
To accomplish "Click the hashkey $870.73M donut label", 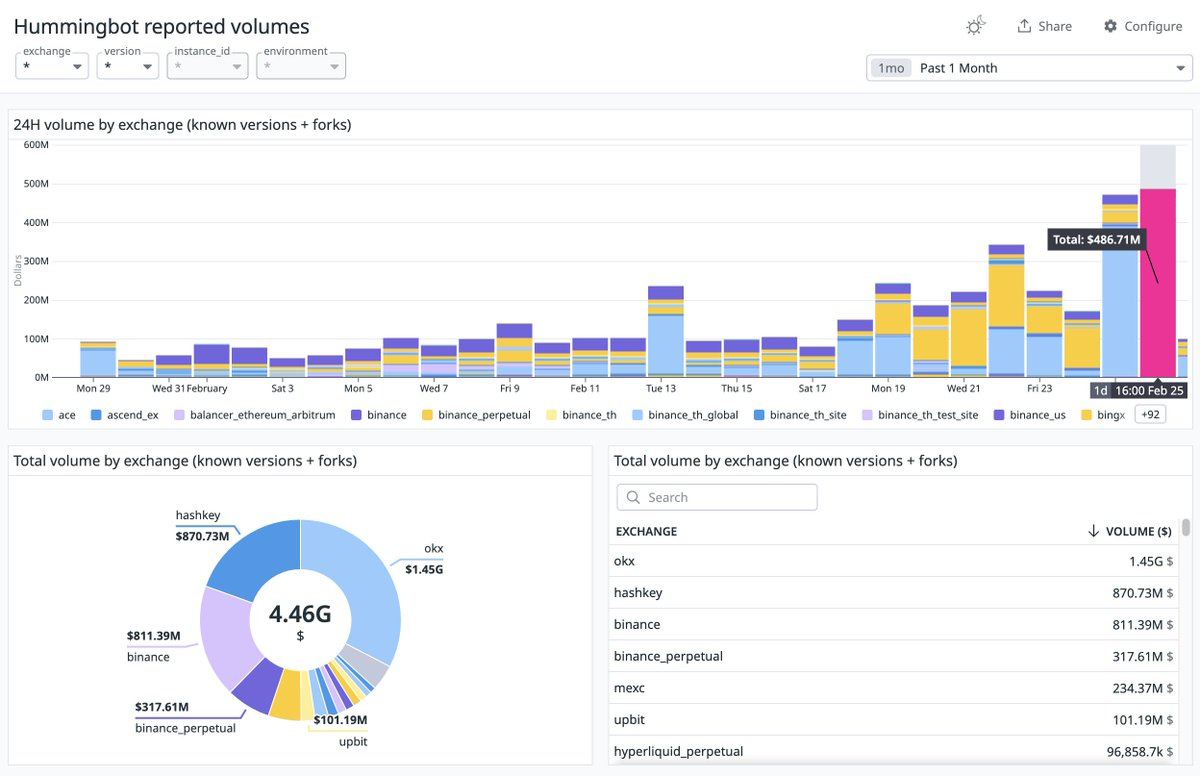I will coord(203,525).
